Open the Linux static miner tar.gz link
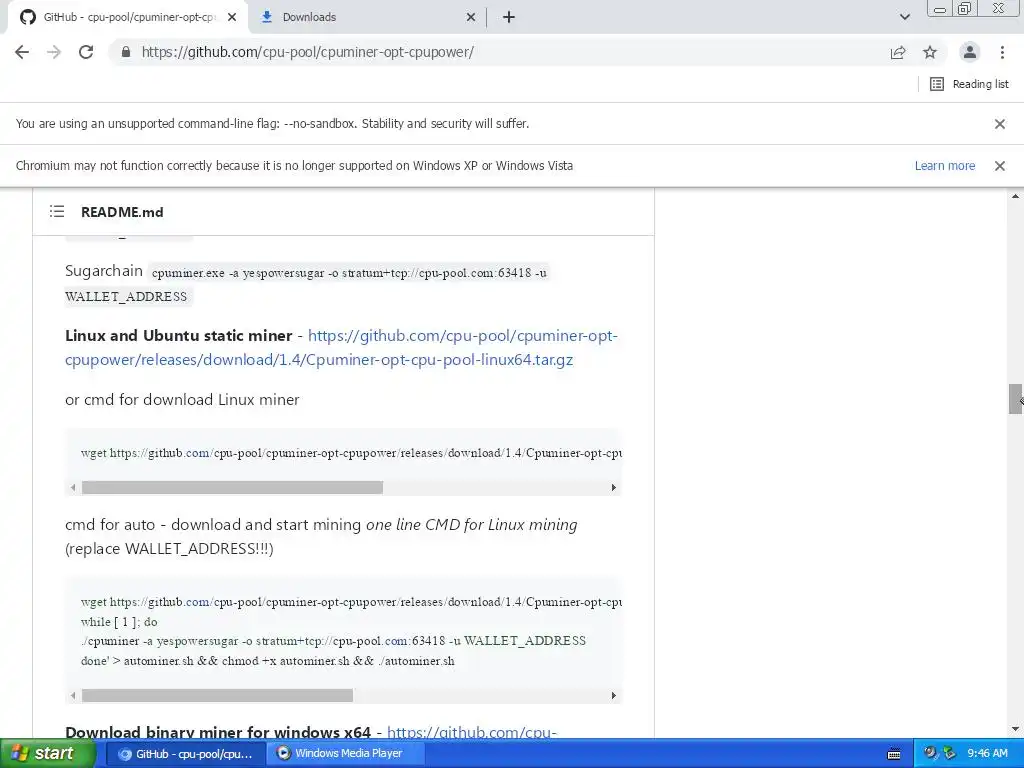 pyautogui.click(x=342, y=347)
